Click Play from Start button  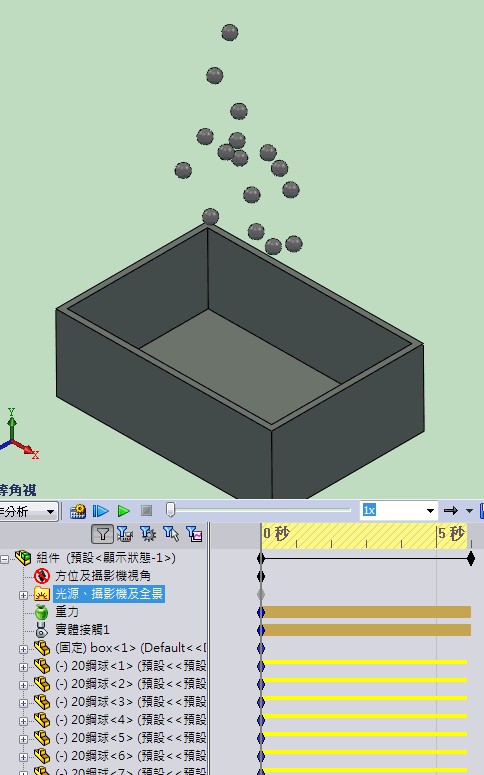click(100, 511)
